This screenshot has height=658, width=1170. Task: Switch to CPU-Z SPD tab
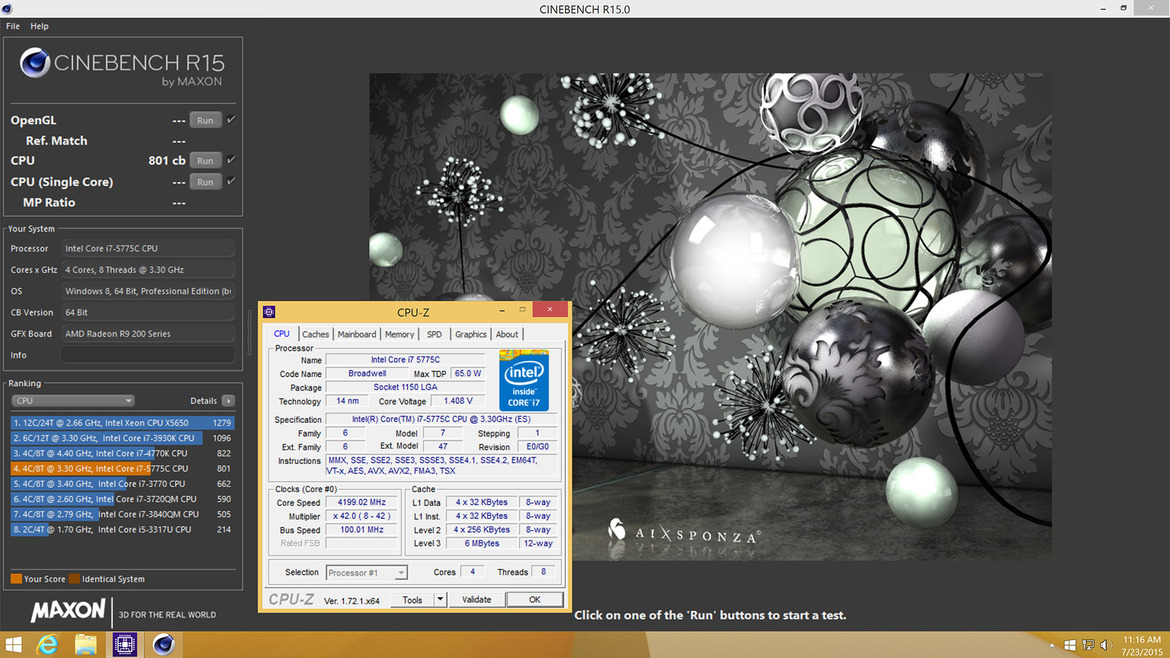click(434, 334)
